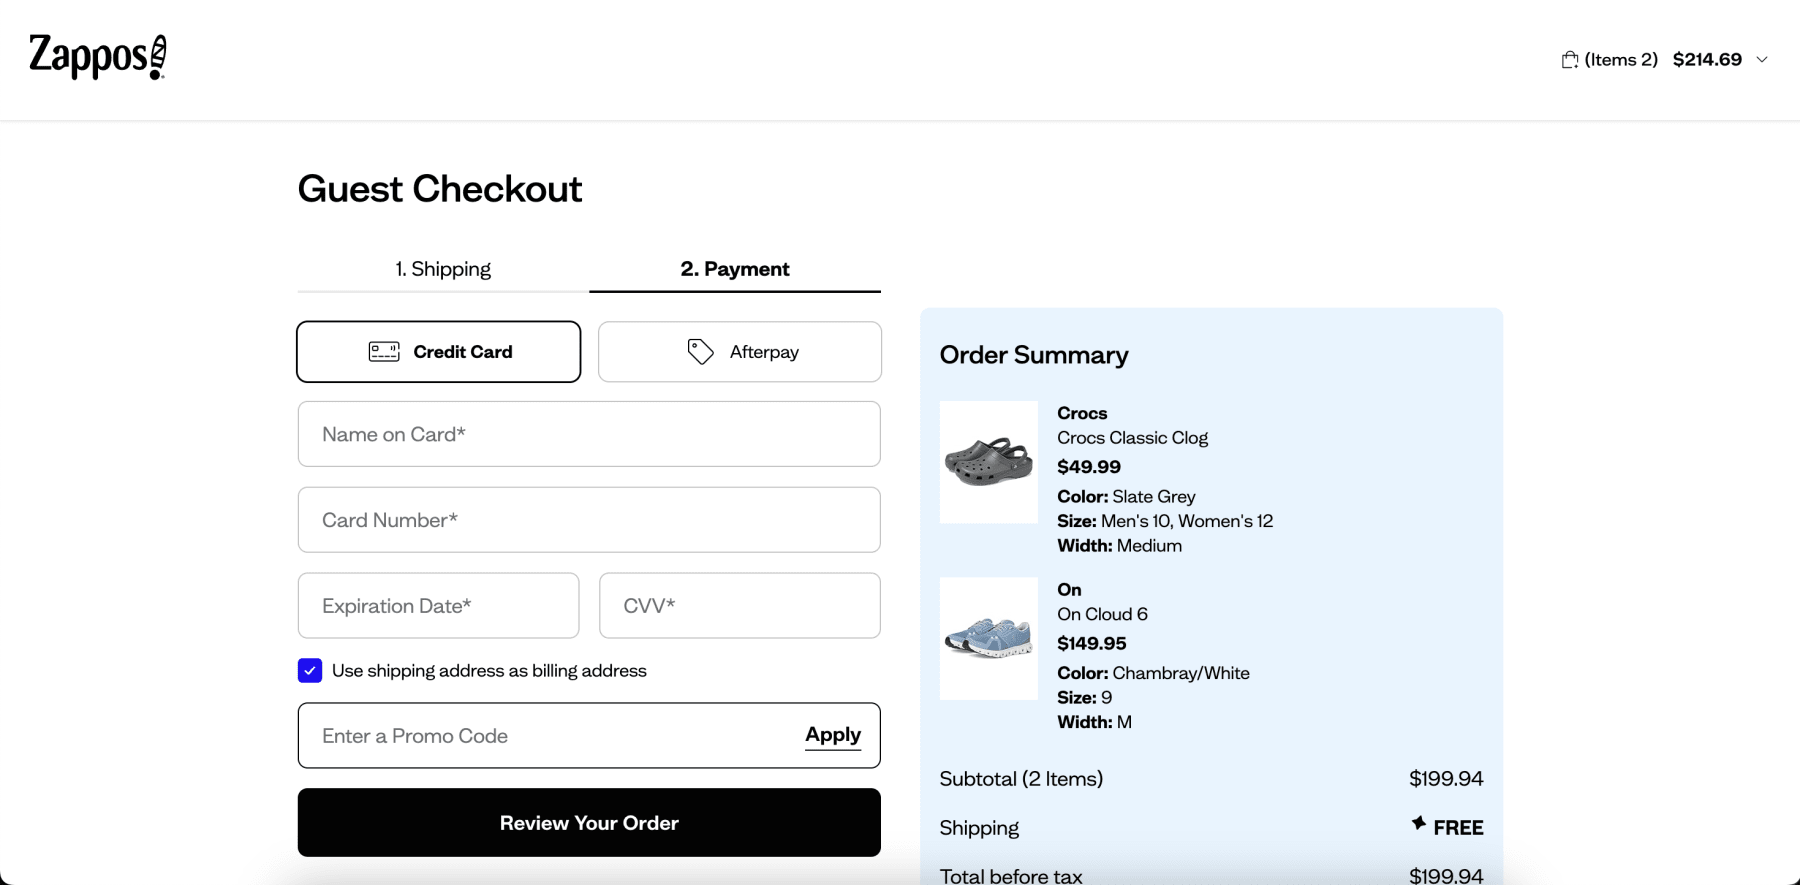Click the cart total $214.69
1800x885 pixels.
pyautogui.click(x=1707, y=60)
